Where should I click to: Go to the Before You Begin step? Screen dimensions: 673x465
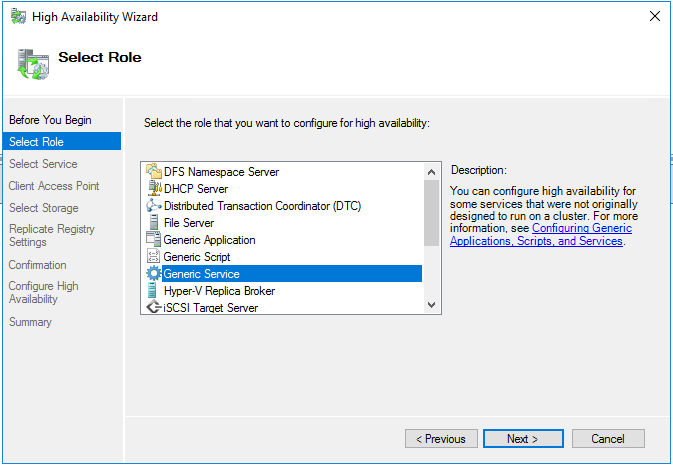[50, 120]
